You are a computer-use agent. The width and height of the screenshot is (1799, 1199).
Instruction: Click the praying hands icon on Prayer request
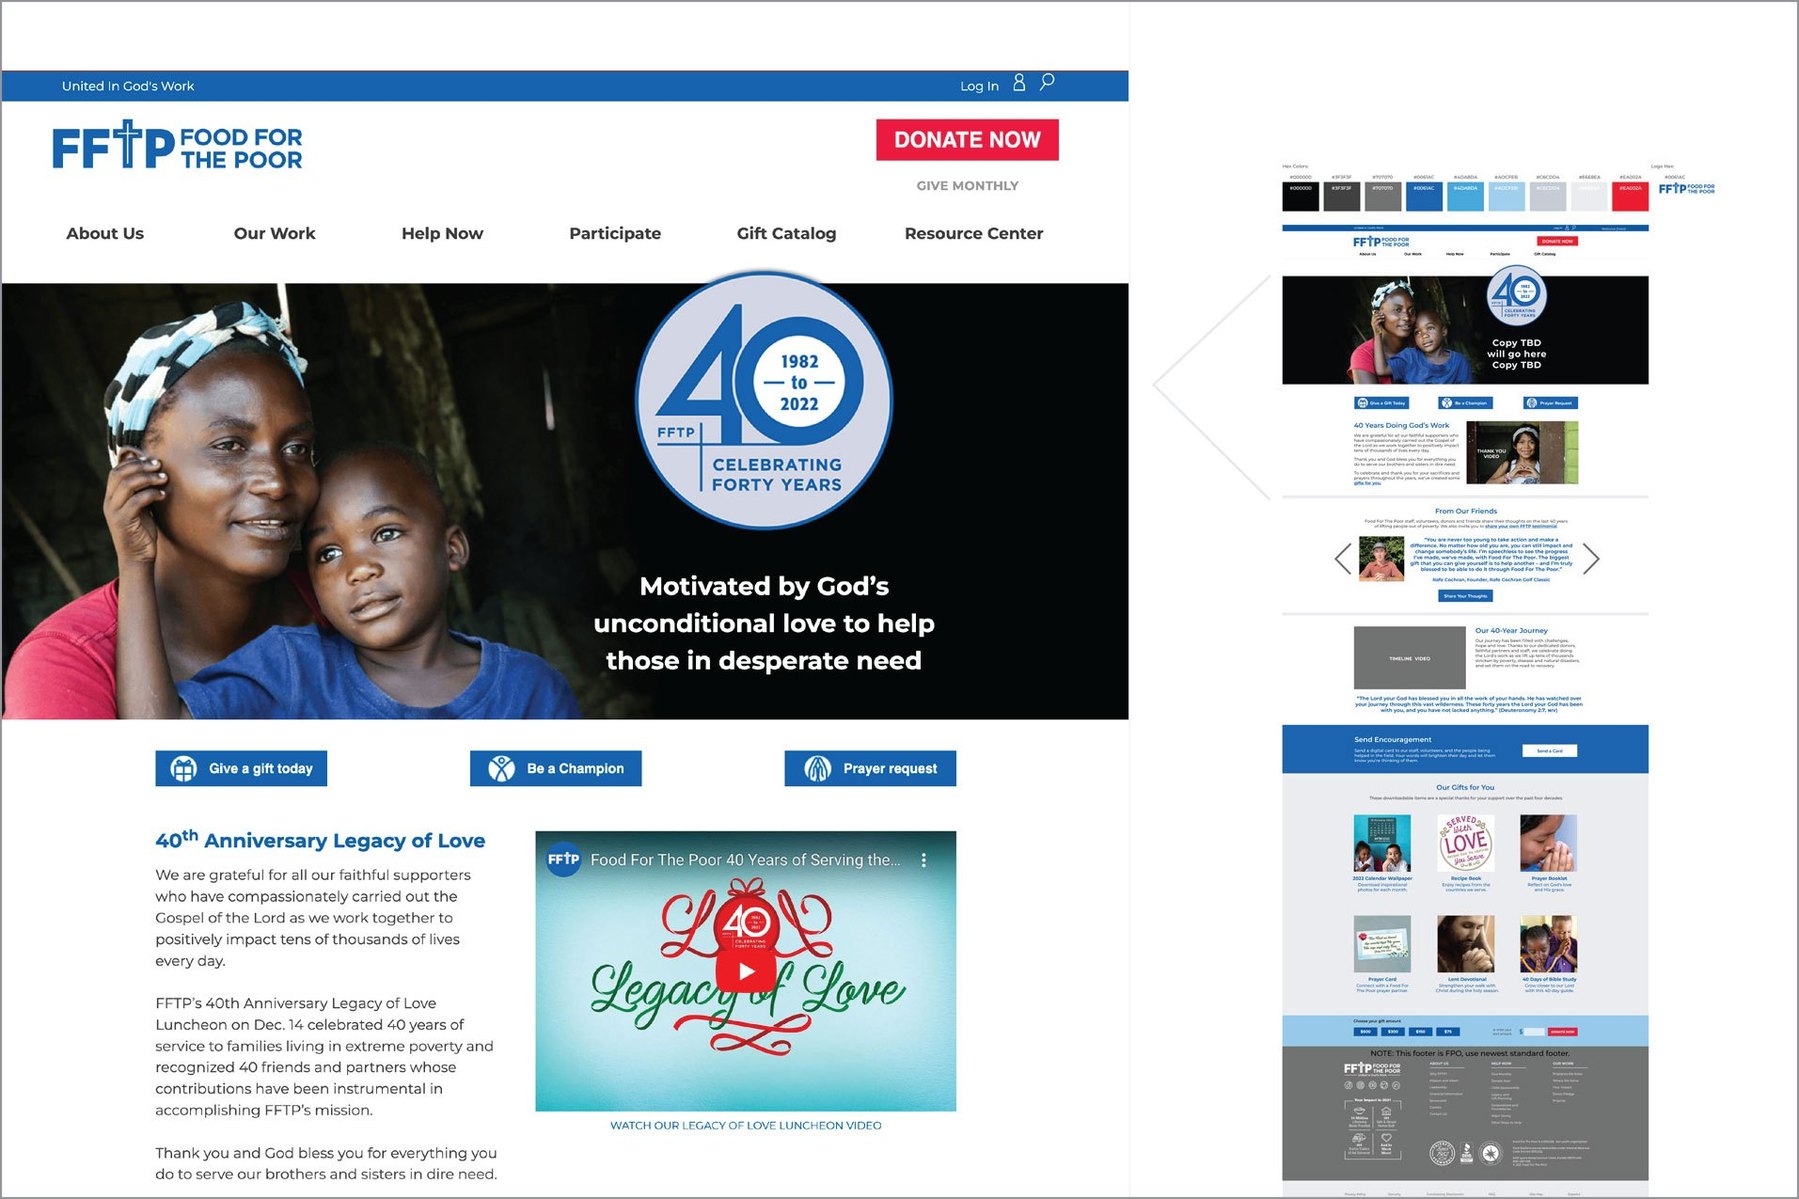coord(817,769)
